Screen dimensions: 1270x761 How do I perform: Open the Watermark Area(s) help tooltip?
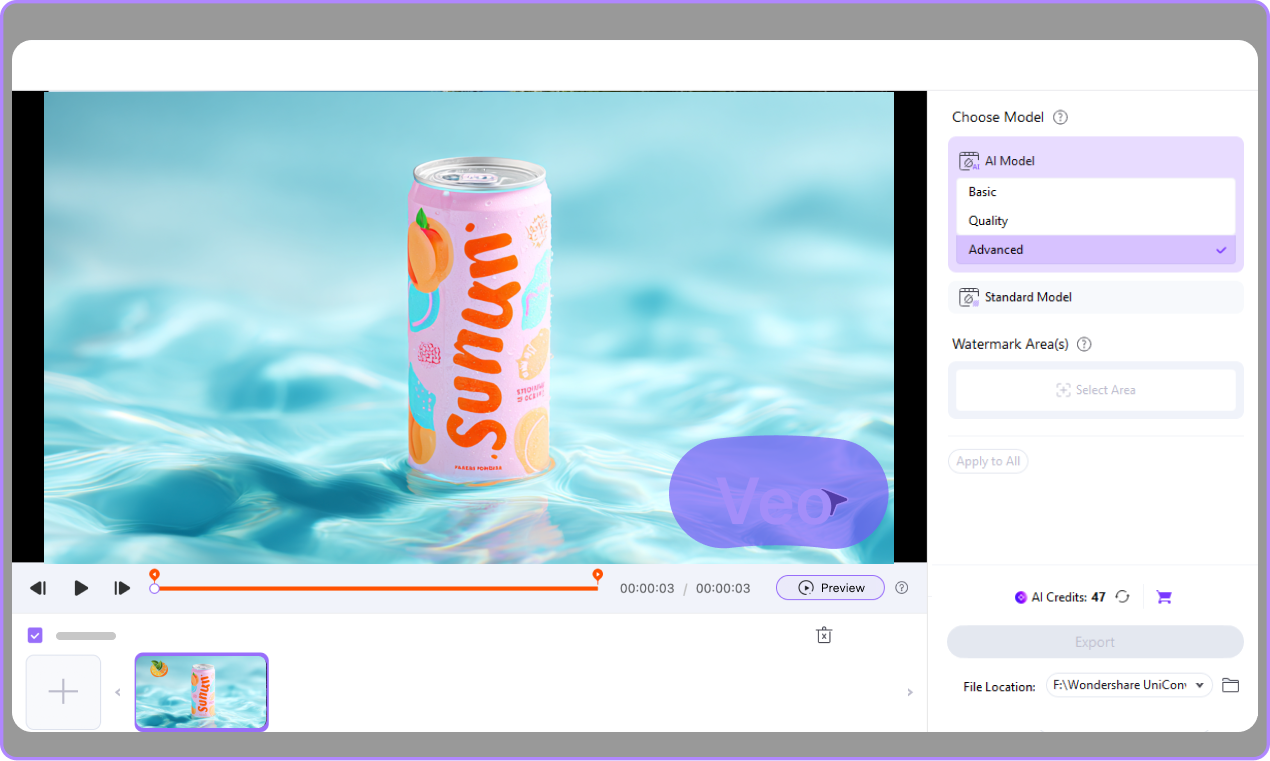point(1084,344)
